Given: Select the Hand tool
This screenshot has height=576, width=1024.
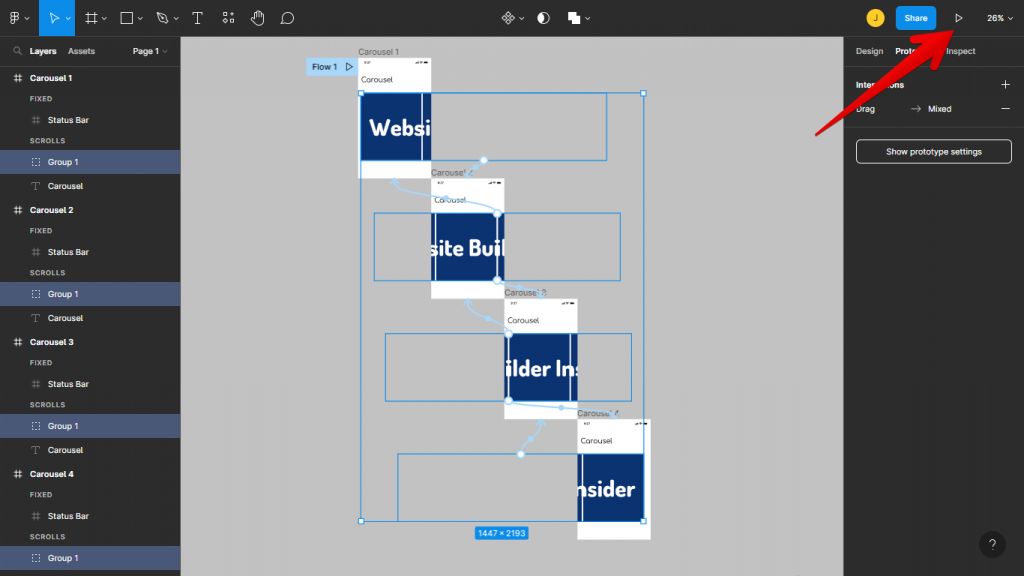Looking at the screenshot, I should [x=257, y=17].
